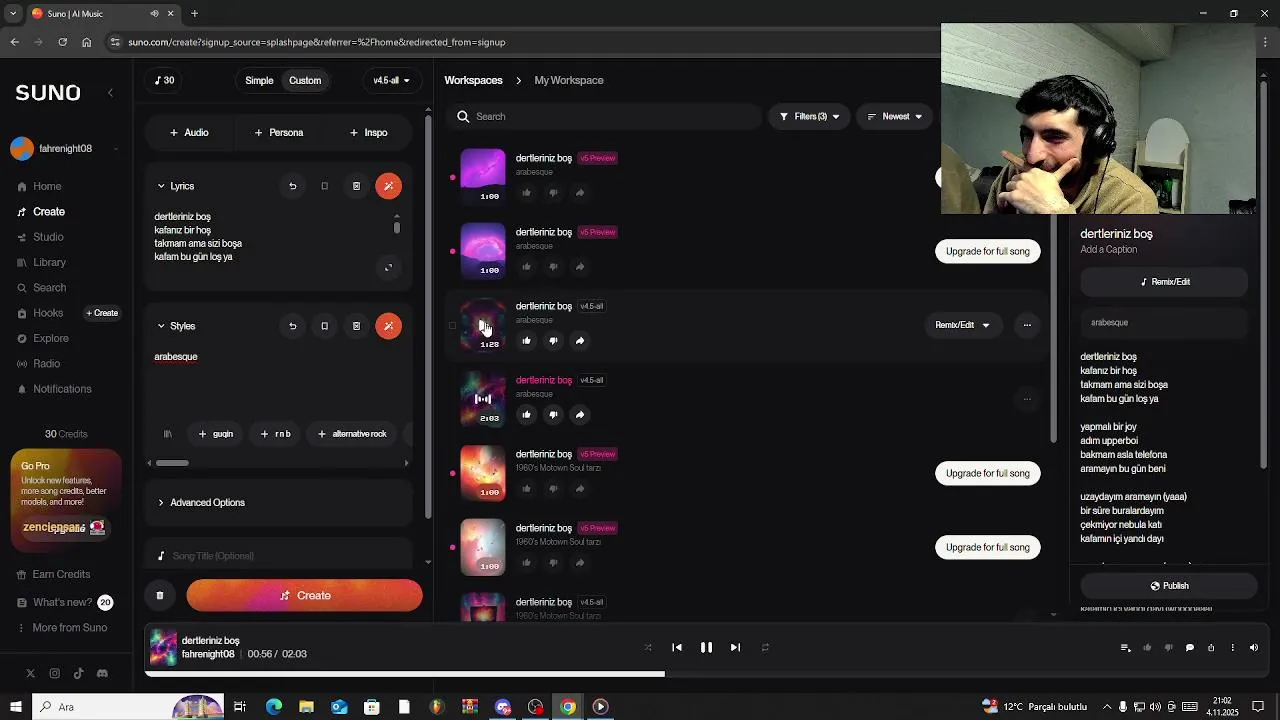The image size is (1280, 720).
Task: Open TikTok link icon in sidebar
Action: pyautogui.click(x=78, y=674)
